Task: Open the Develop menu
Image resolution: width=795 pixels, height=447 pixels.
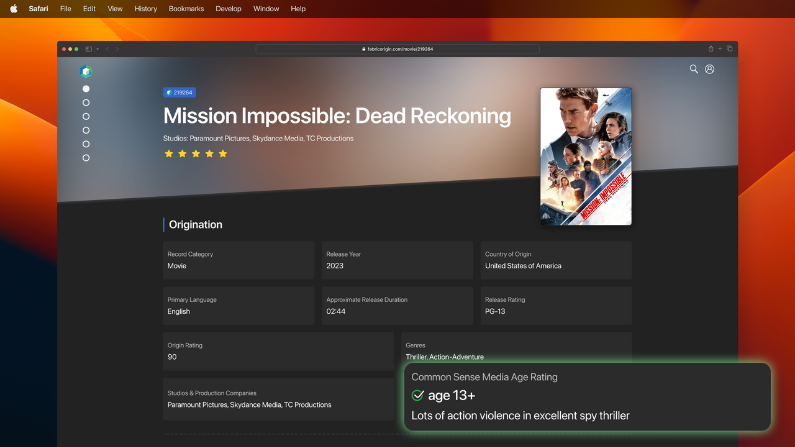Action: click(x=228, y=9)
